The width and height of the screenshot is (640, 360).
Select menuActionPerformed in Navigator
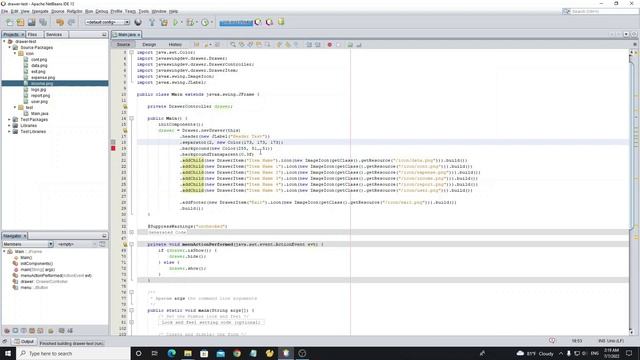pyautogui.click(x=56, y=276)
